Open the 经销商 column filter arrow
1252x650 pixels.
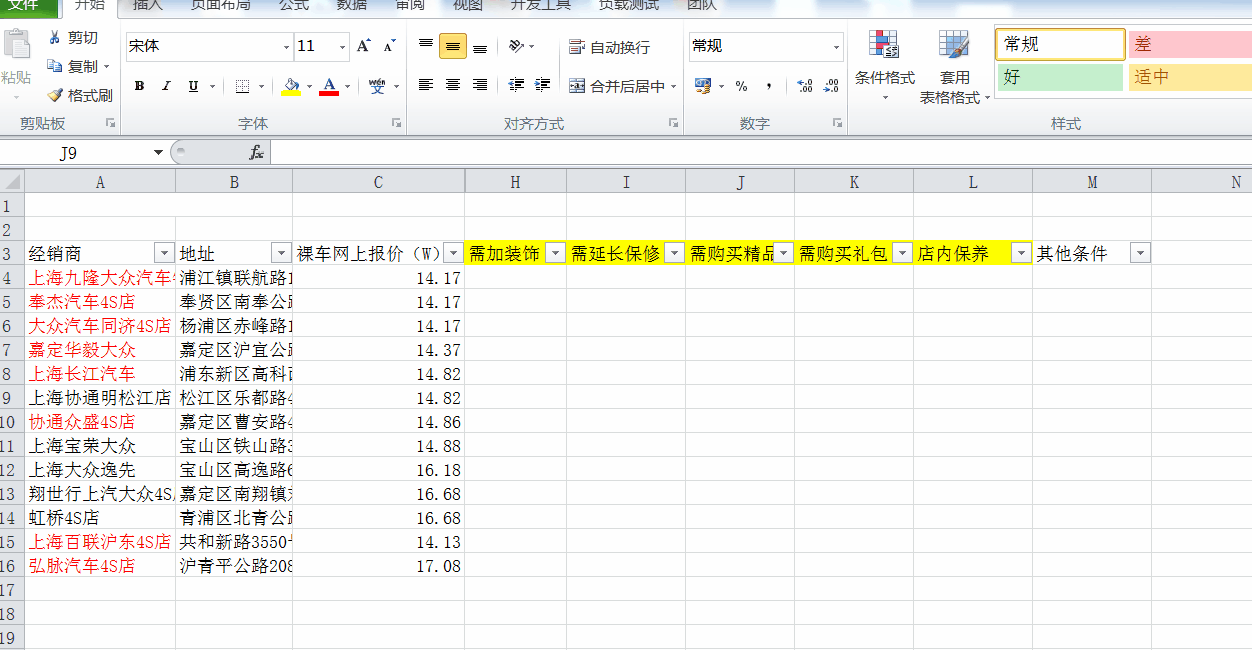(164, 253)
